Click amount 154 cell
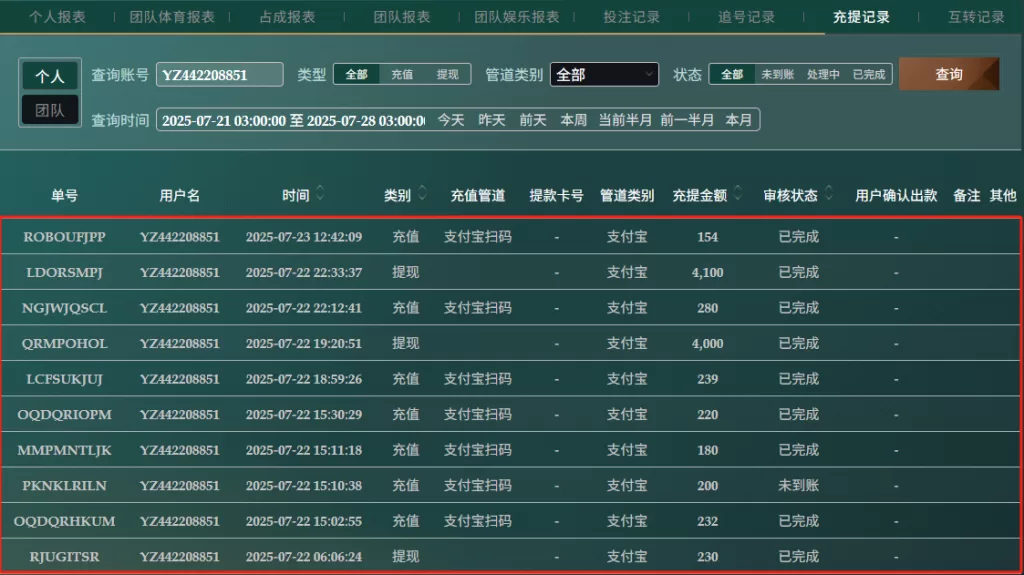The image size is (1024, 575). 707,237
